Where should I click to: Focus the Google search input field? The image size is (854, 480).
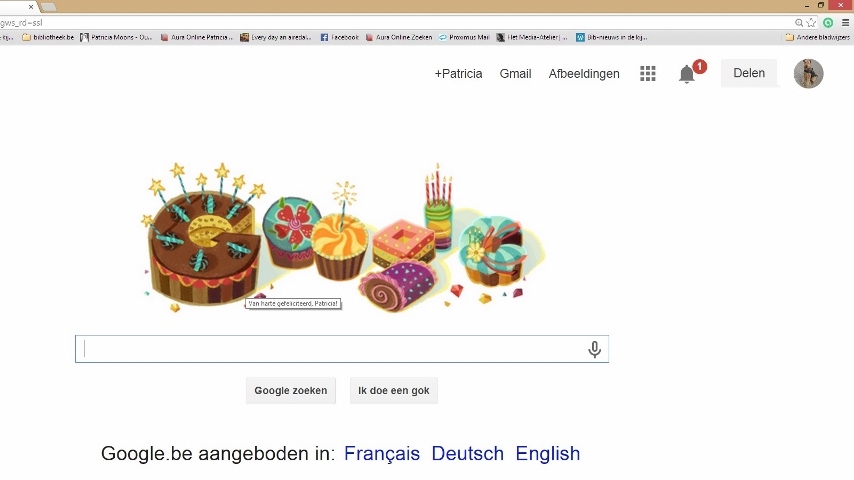coord(330,349)
